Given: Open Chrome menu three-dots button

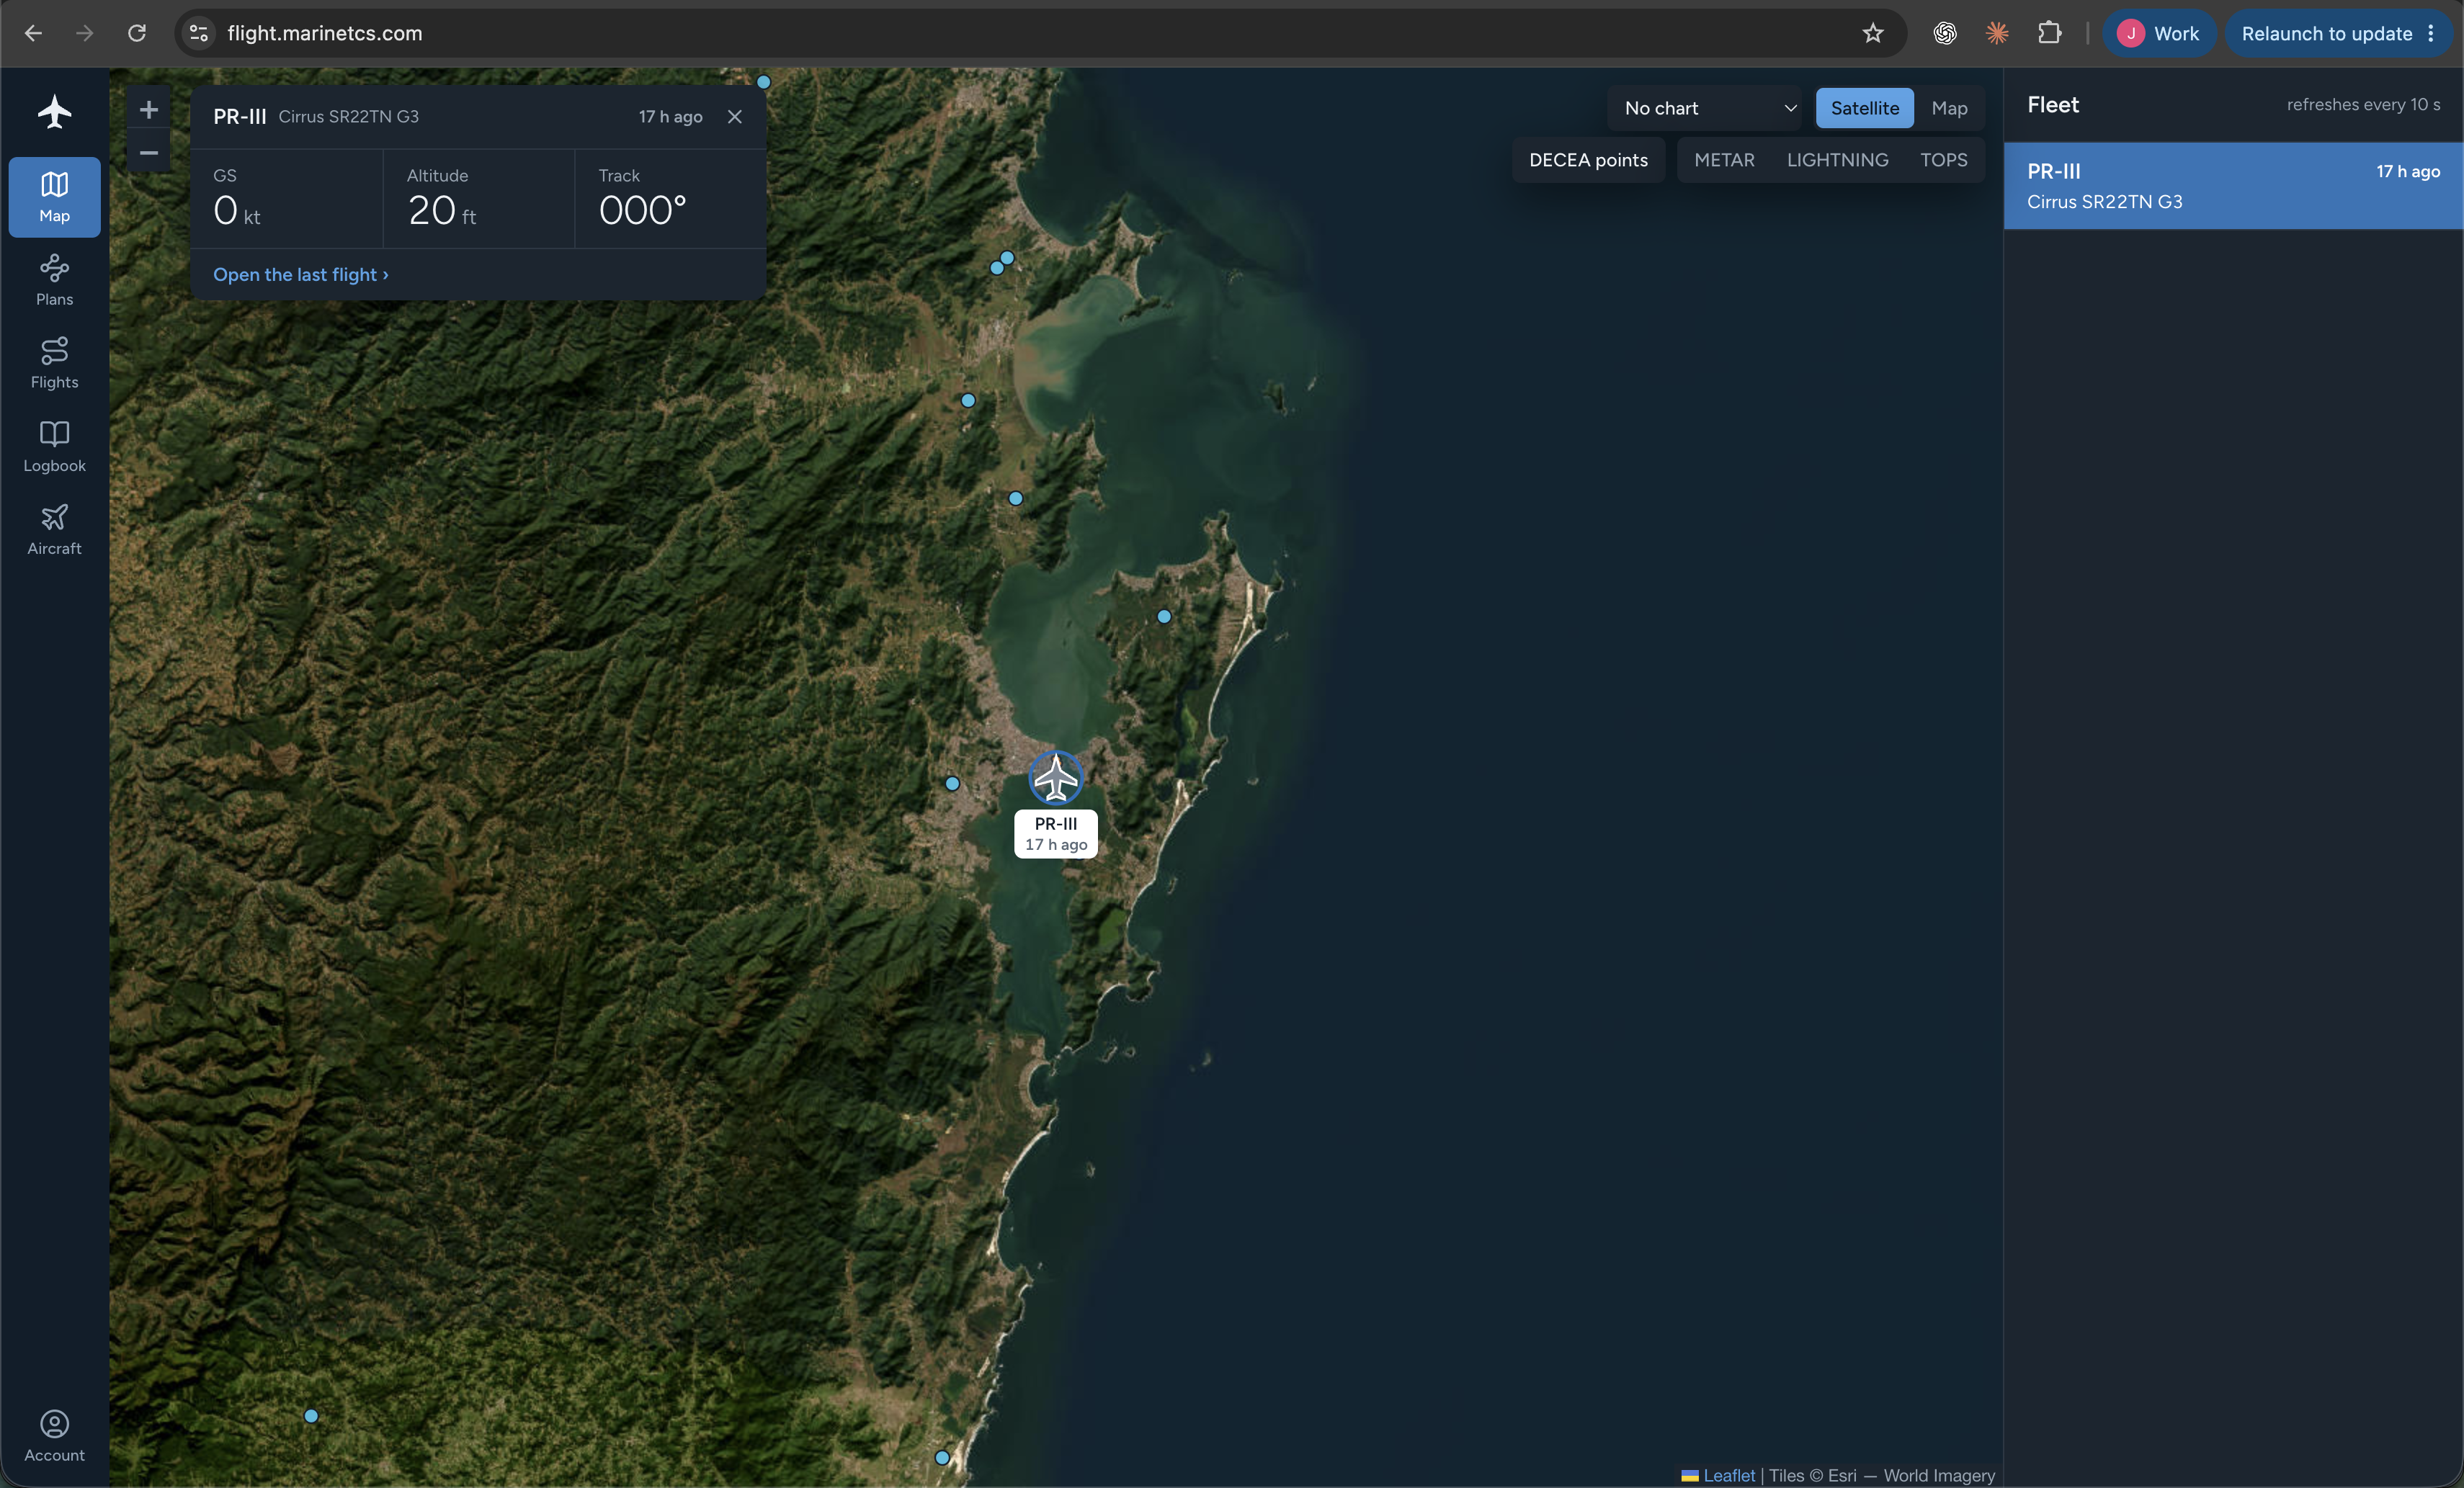Looking at the screenshot, I should [2431, 33].
